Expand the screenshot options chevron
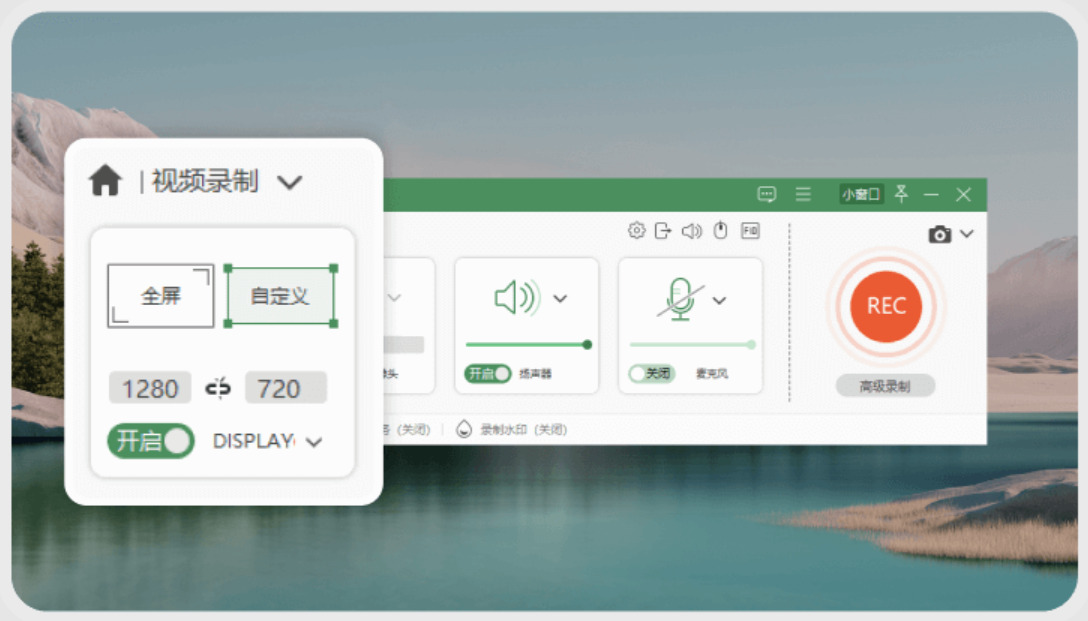The width and height of the screenshot is (1088, 621). point(967,234)
